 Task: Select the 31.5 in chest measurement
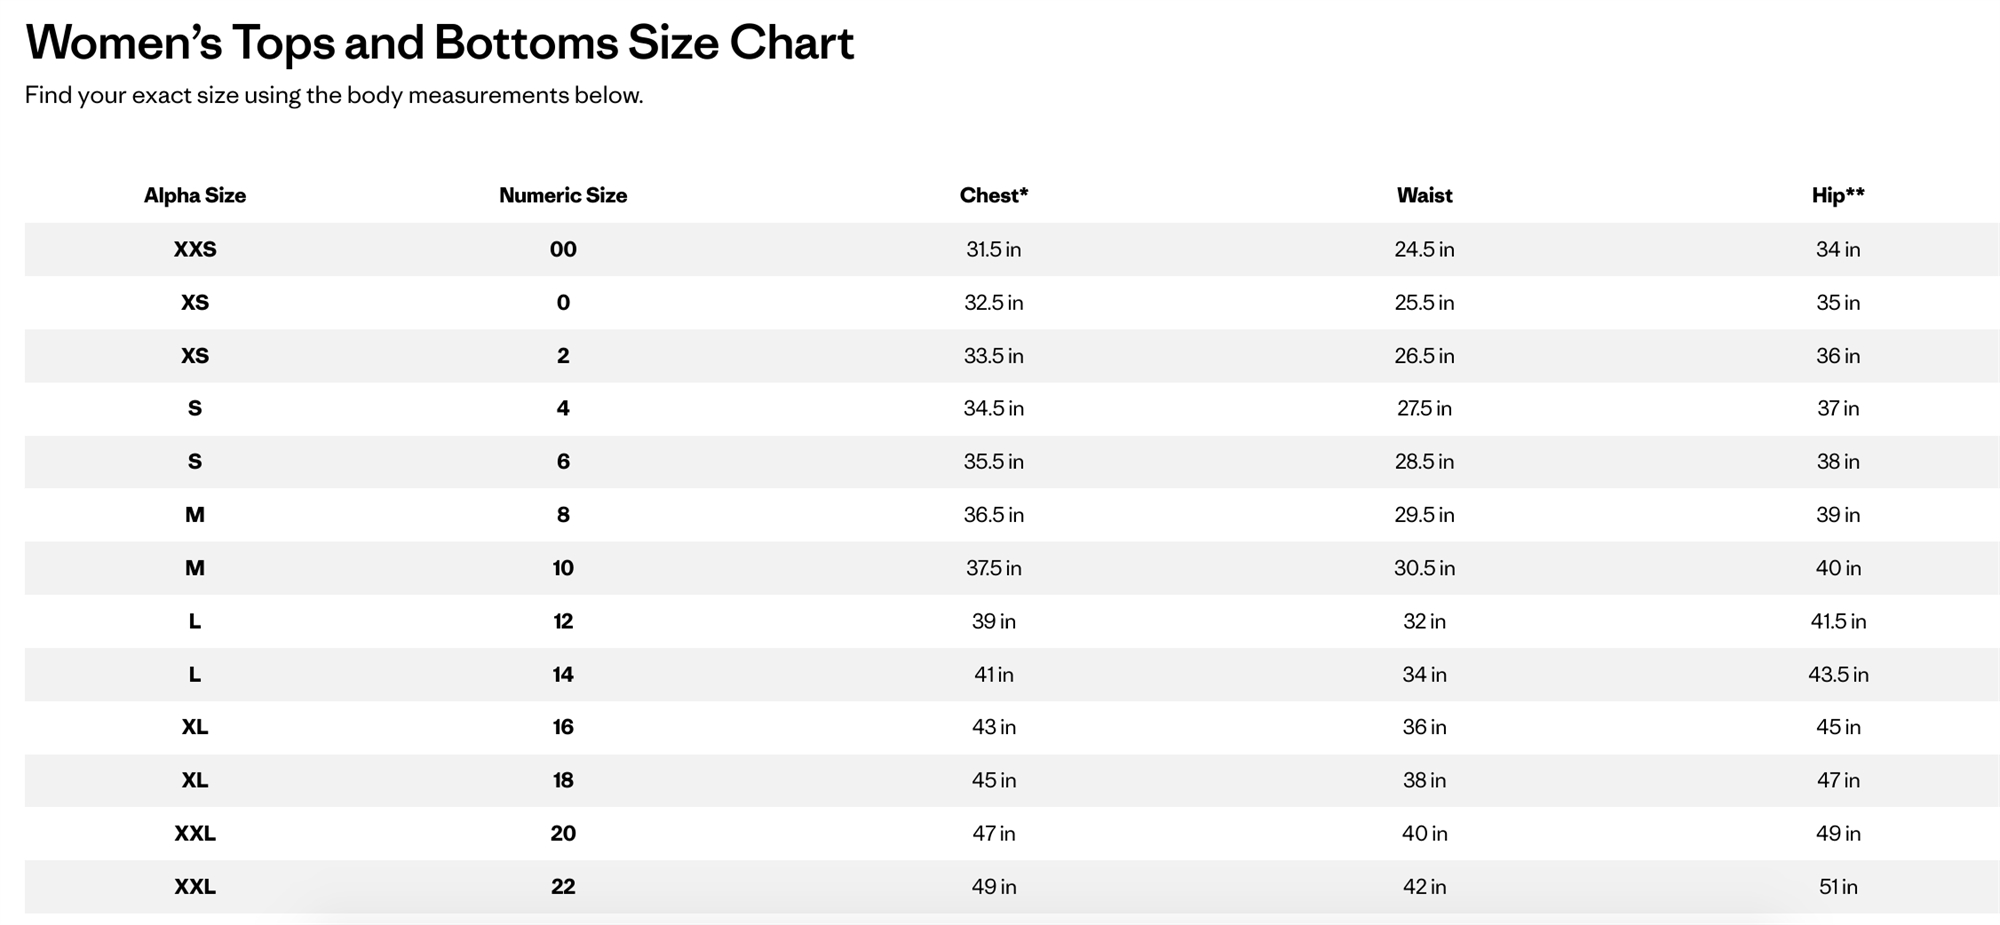[x=993, y=249]
